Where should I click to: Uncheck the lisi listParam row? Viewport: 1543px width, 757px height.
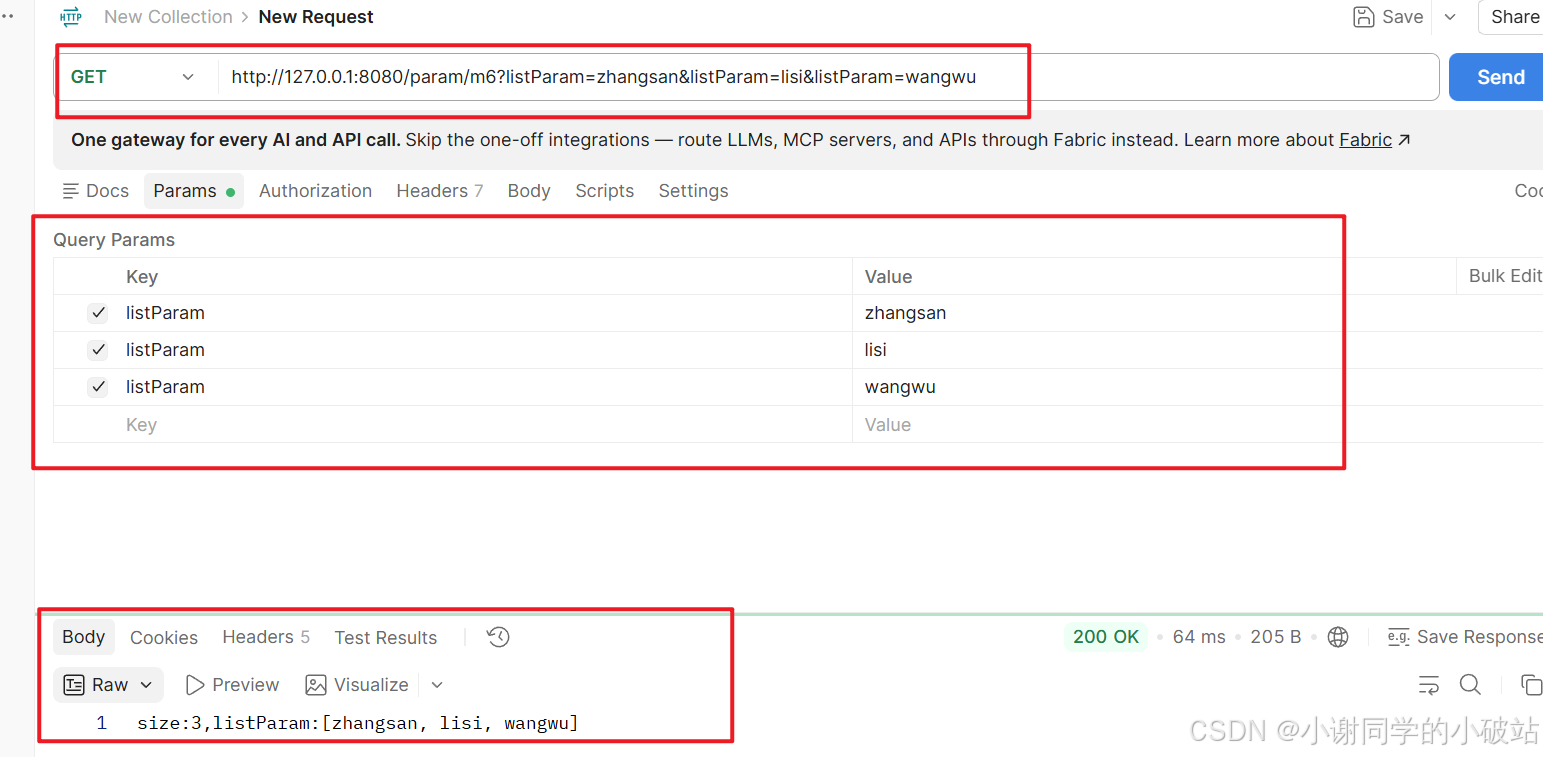coord(98,350)
